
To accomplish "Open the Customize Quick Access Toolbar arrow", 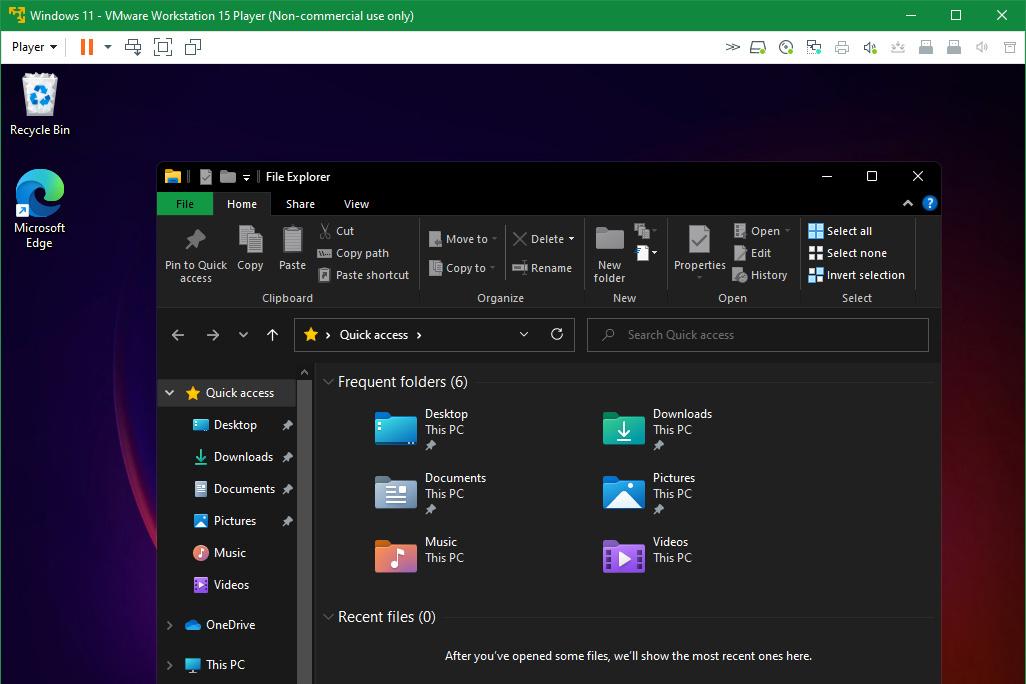I will (246, 177).
